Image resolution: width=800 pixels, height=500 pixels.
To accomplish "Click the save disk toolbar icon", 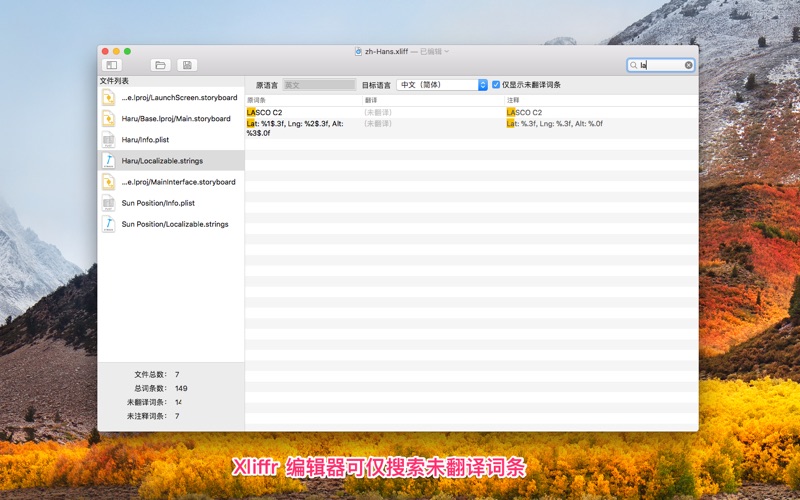I will click(x=186, y=65).
